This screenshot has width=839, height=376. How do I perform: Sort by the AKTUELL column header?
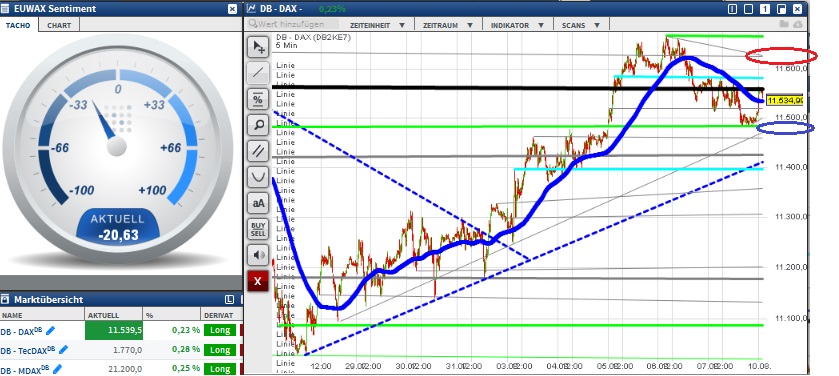pos(113,315)
